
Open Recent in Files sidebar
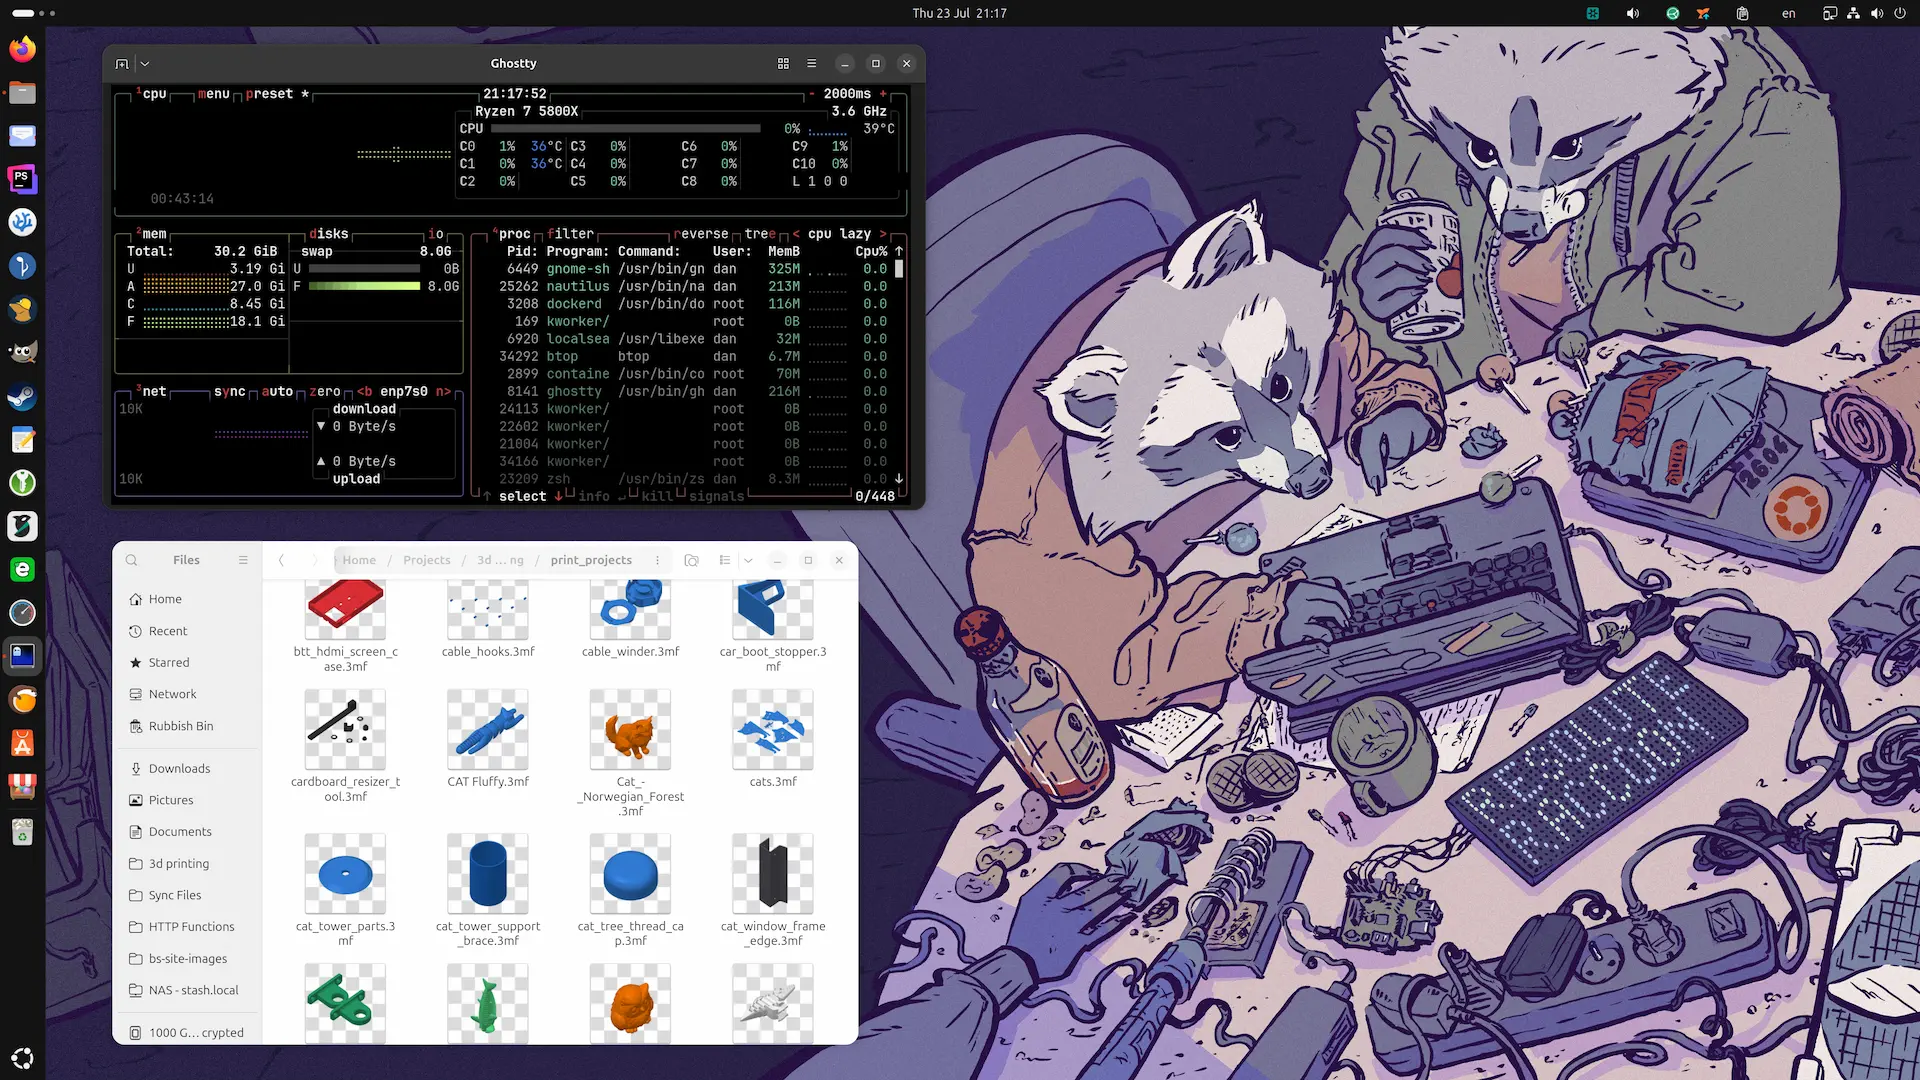pyautogui.click(x=187, y=631)
